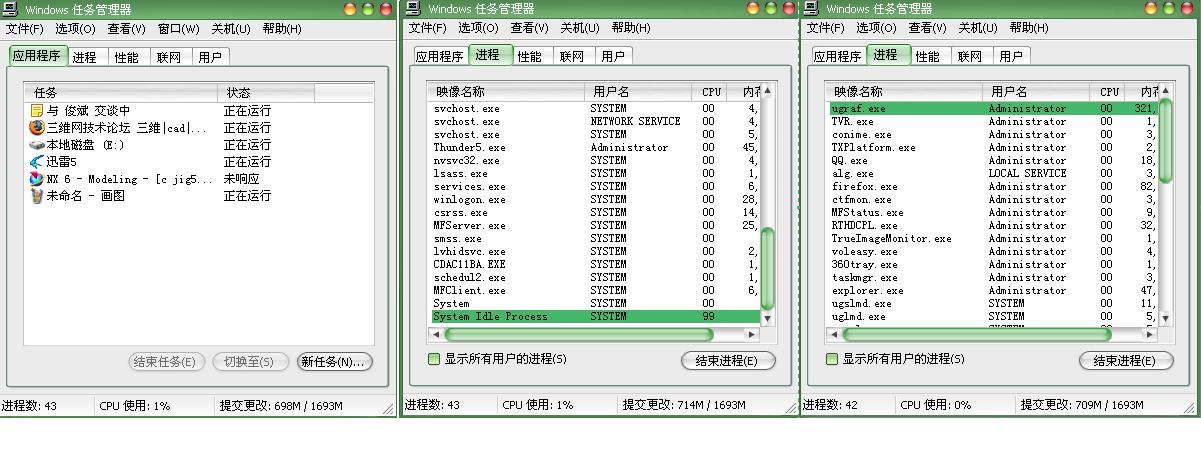The width and height of the screenshot is (1201, 450).
Task: Switch to 性能 tab in left window
Action: tap(127, 57)
